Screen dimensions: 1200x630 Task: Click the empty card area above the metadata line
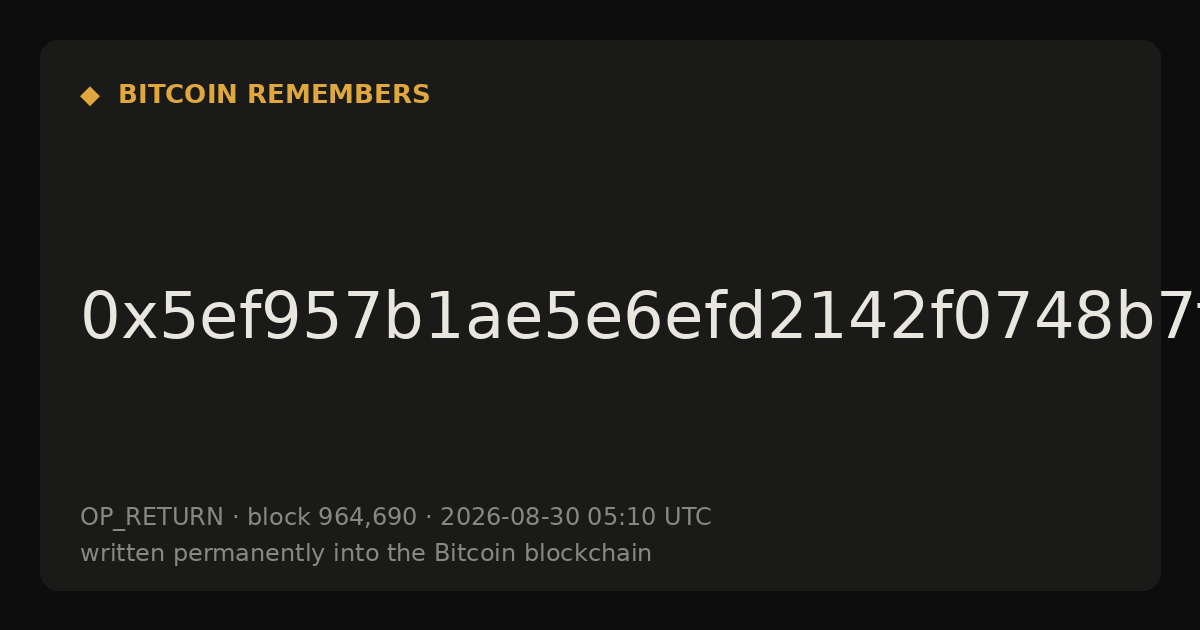tap(600, 430)
